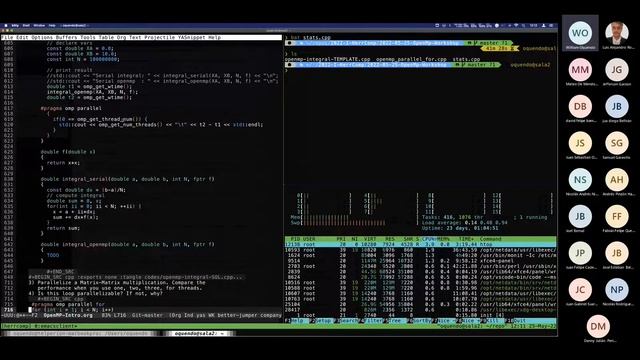640x360 pixels.
Task: Sort htop by the Command column header
Action: (491, 239)
